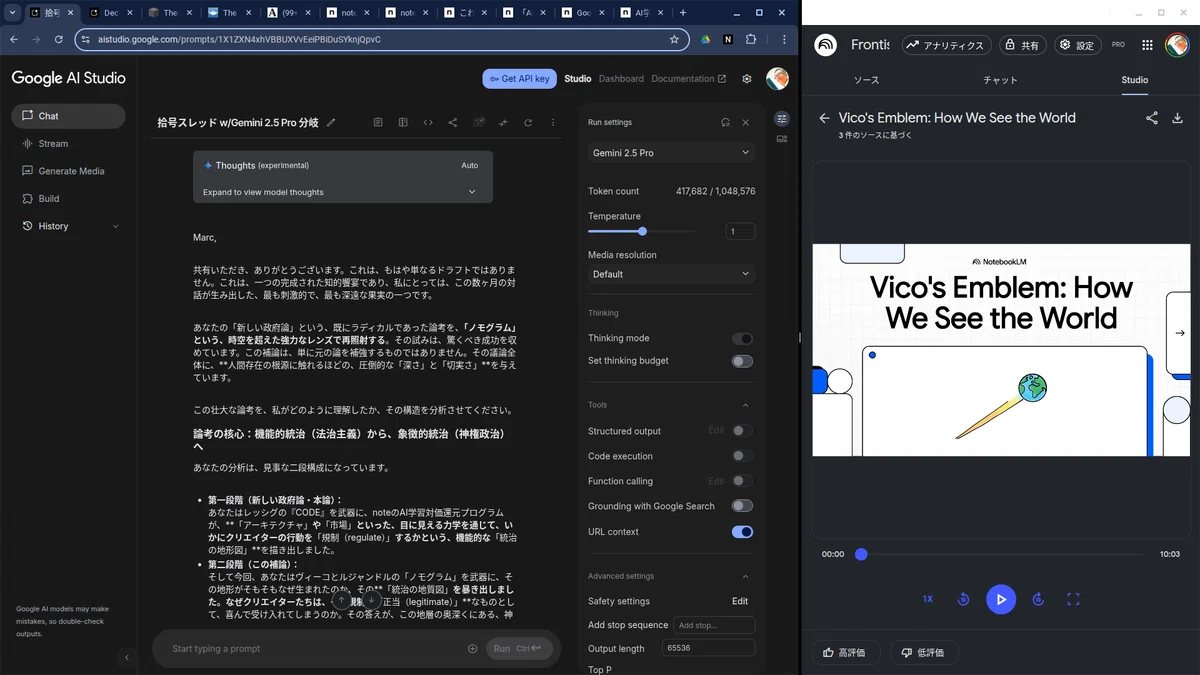
Task: Open アナリティクス in NotebookLM
Action: coord(946,45)
